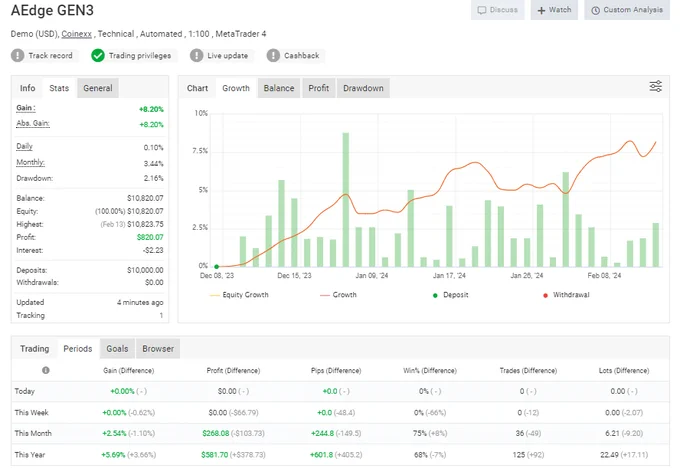Click the Discuss button
This screenshot has height=475, width=680.
click(497, 10)
